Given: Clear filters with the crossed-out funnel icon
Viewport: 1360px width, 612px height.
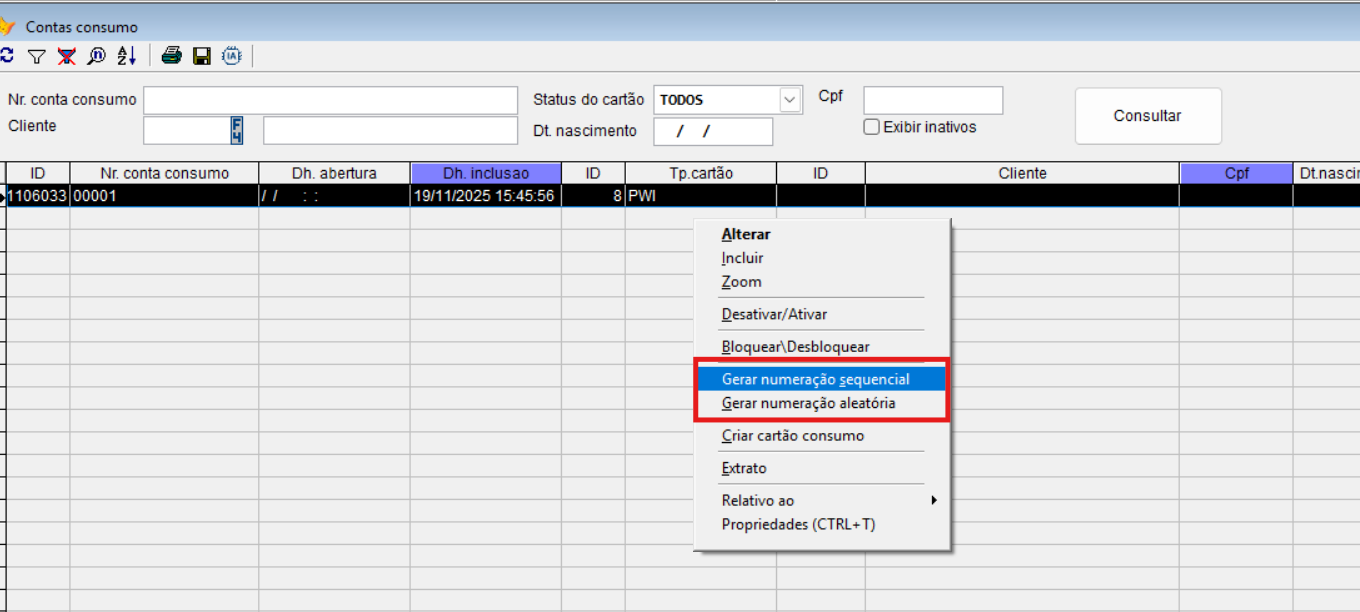Looking at the screenshot, I should point(66,56).
